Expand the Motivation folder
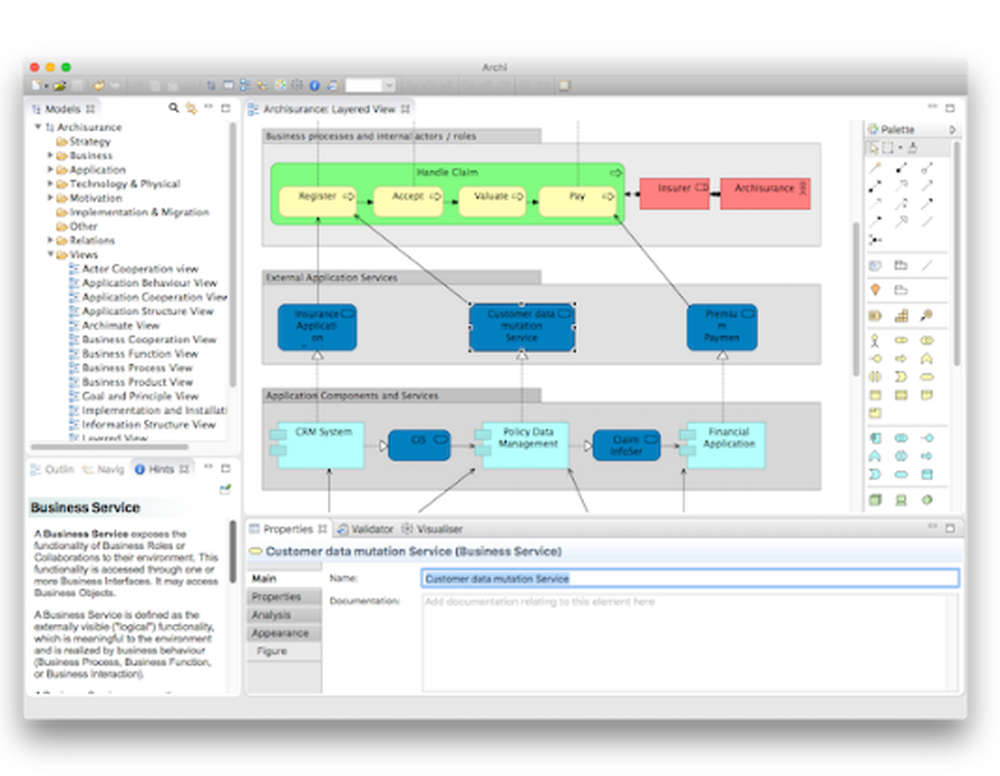Screen dimensions: 1000x776 (x=50, y=198)
